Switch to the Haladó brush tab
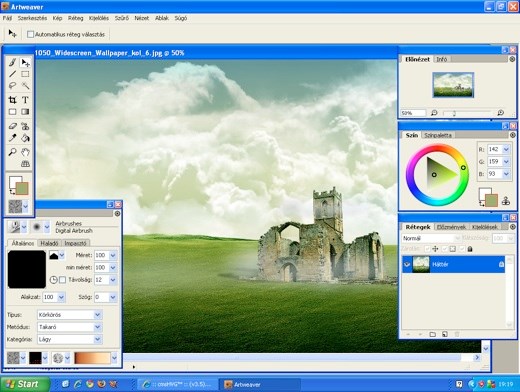Screen dimensions: 520x392 [x=49, y=243]
